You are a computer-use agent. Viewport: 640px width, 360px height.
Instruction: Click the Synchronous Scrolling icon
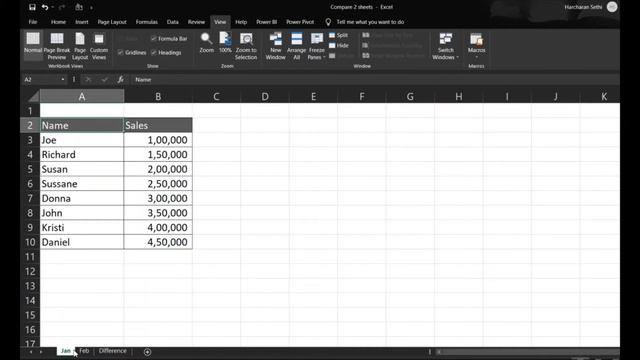pos(366,46)
